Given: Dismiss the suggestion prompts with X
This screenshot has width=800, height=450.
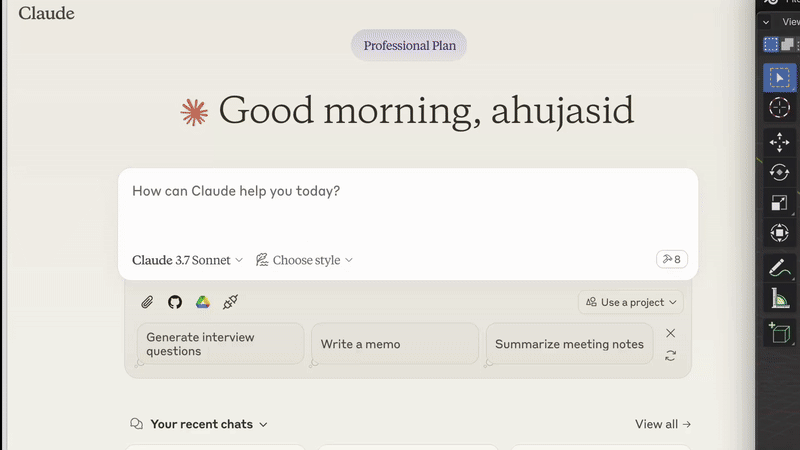Looking at the screenshot, I should click(x=670, y=333).
